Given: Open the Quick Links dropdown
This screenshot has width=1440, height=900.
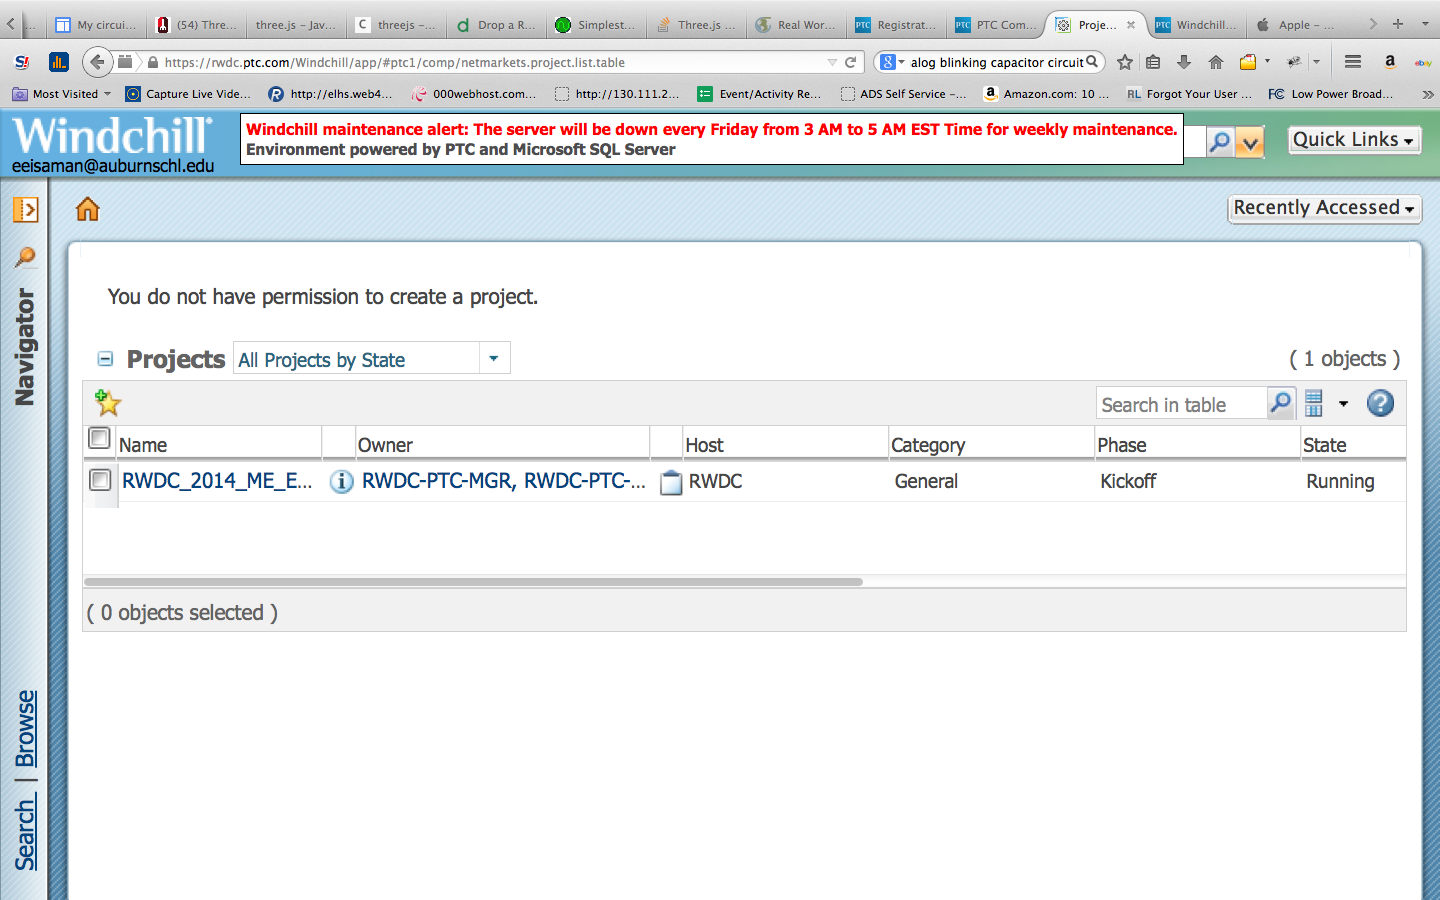Looking at the screenshot, I should (x=1354, y=140).
